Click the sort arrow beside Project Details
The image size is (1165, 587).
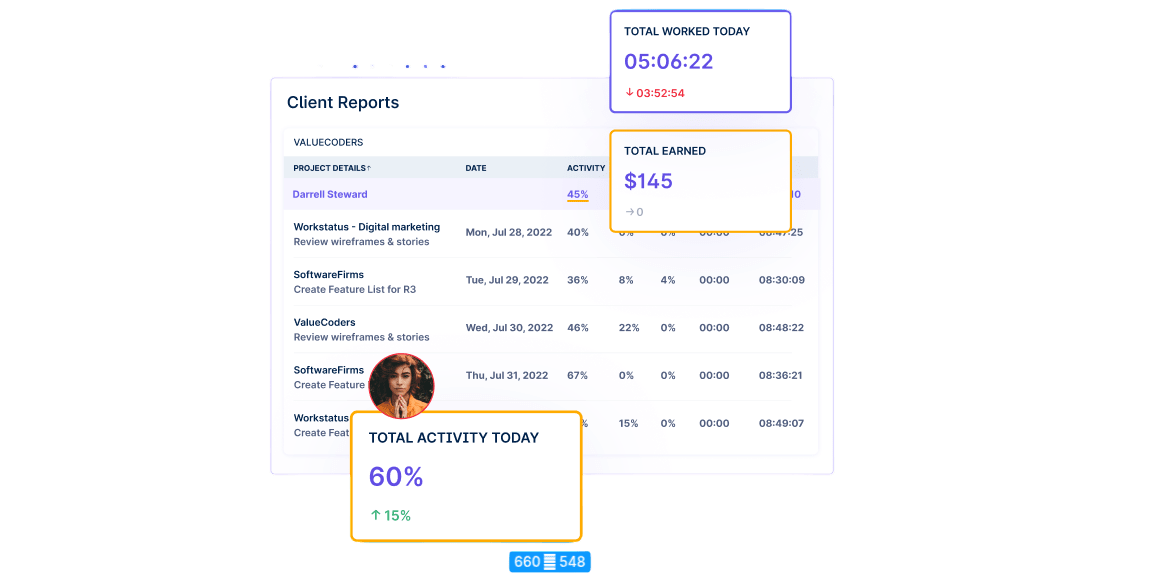(369, 168)
